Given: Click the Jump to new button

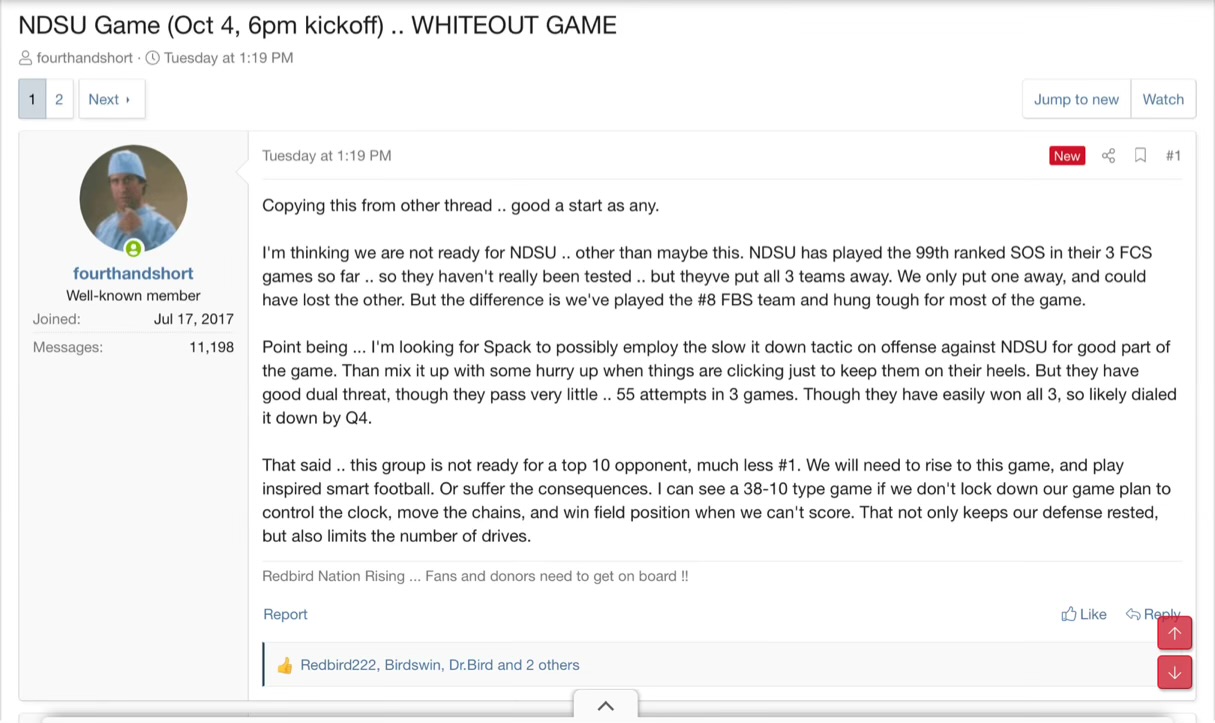Looking at the screenshot, I should pyautogui.click(x=1076, y=99).
